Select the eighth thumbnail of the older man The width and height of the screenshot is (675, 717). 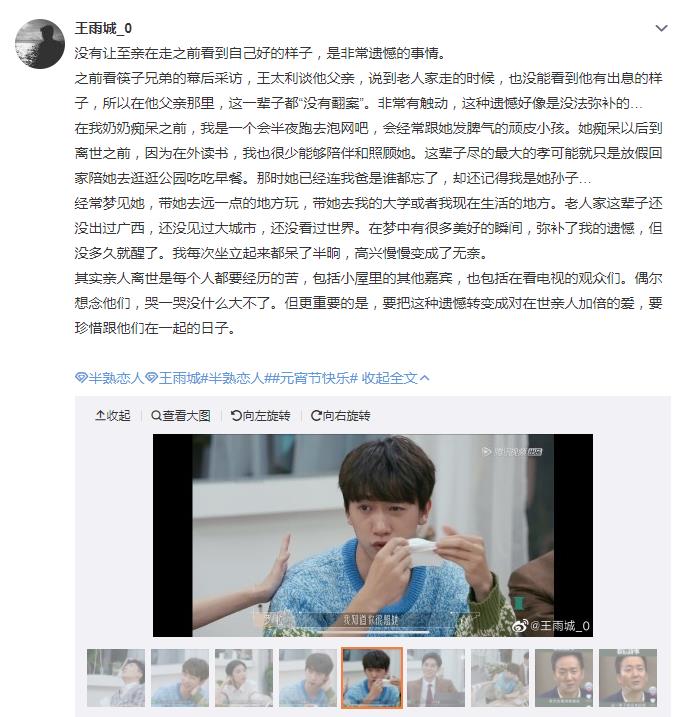point(564,678)
